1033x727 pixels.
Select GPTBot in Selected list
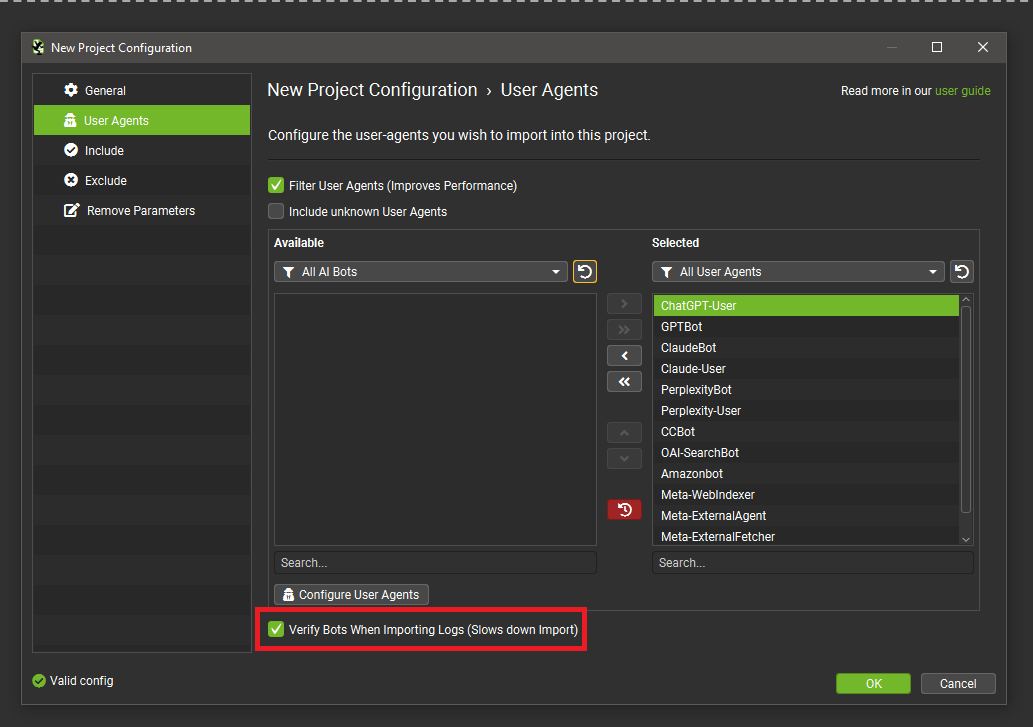point(806,327)
